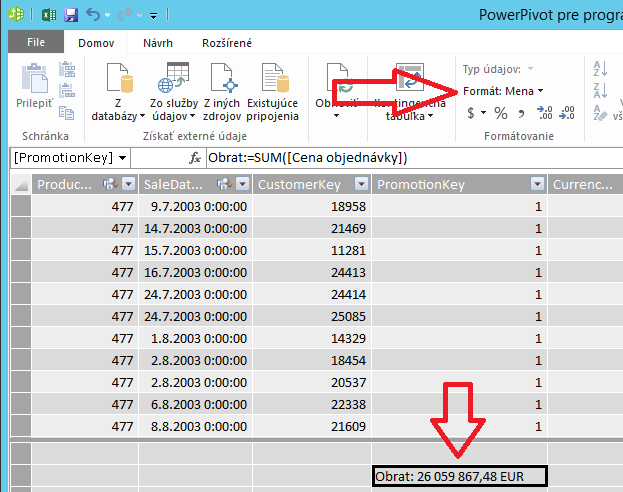Screen dimensions: 623x492
Task: Increase decimal places
Action: pyautogui.click(x=544, y=113)
